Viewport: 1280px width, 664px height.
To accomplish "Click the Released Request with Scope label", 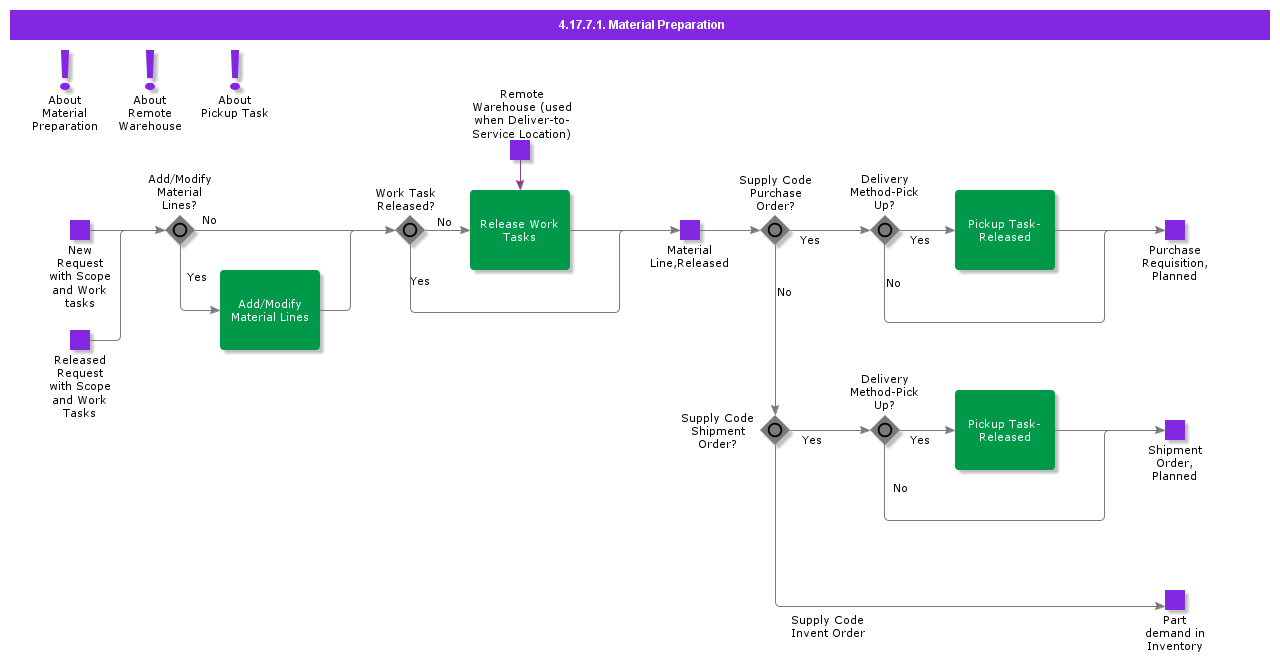I will point(80,386).
